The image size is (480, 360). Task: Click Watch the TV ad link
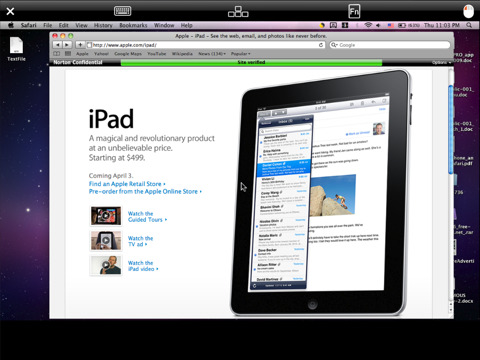coord(140,241)
